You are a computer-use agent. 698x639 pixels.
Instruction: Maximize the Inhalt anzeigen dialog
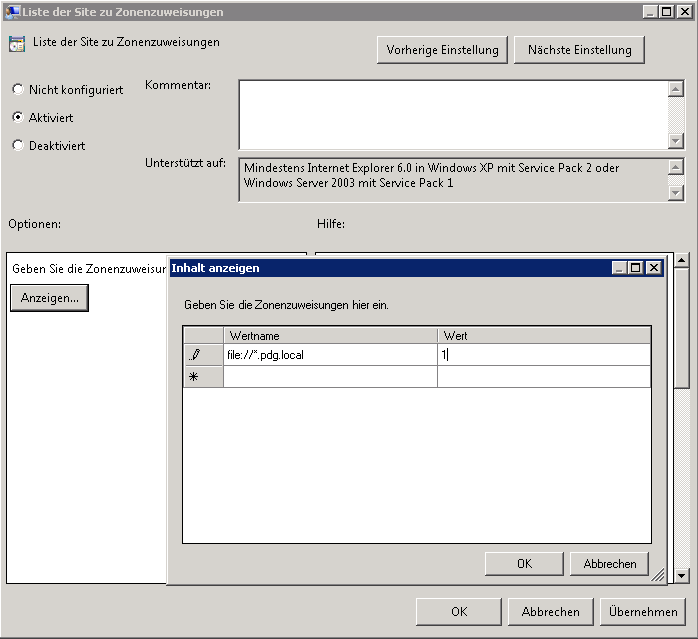(636, 268)
